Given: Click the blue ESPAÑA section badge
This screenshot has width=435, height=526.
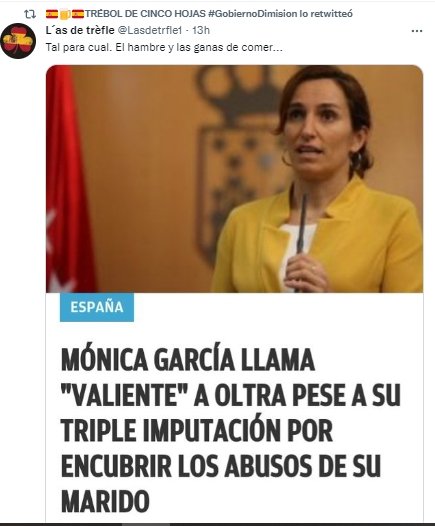Looking at the screenshot, I should click(97, 307).
